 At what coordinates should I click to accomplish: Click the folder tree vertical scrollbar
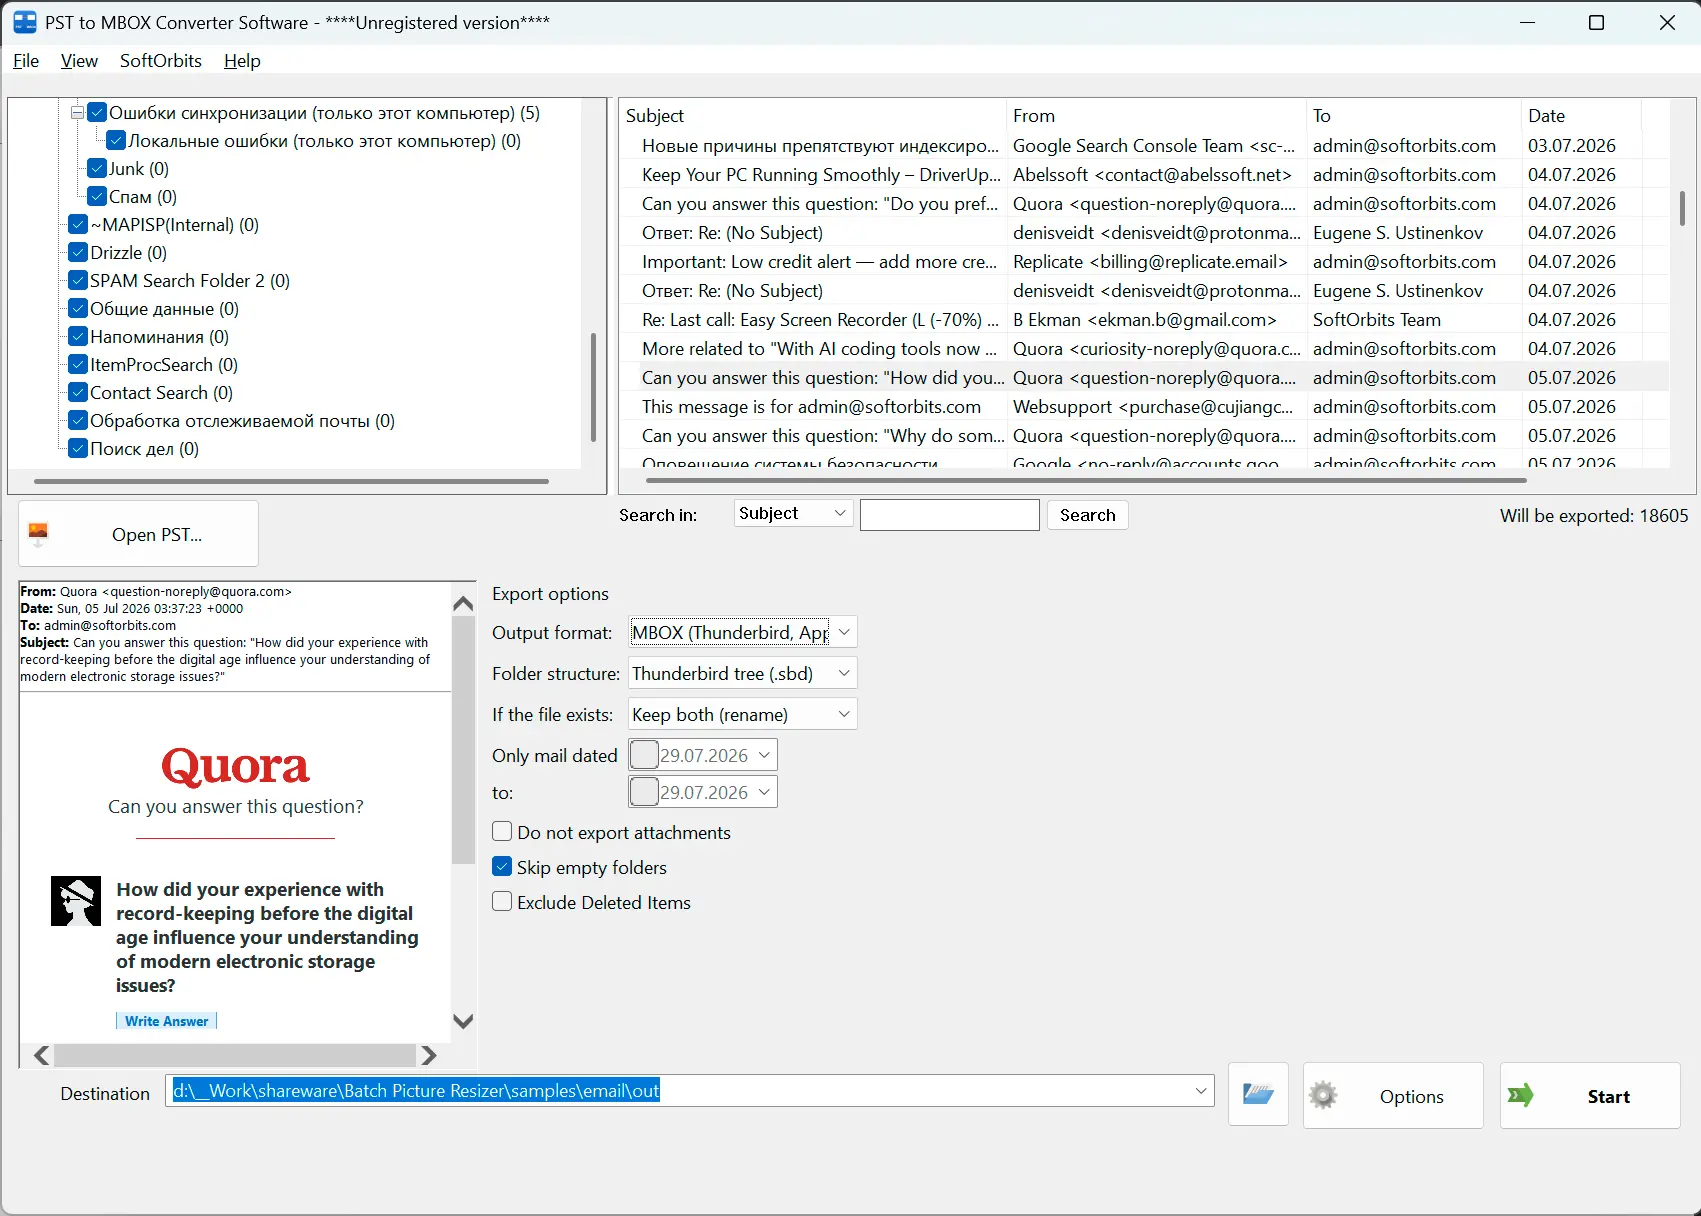[x=593, y=387]
